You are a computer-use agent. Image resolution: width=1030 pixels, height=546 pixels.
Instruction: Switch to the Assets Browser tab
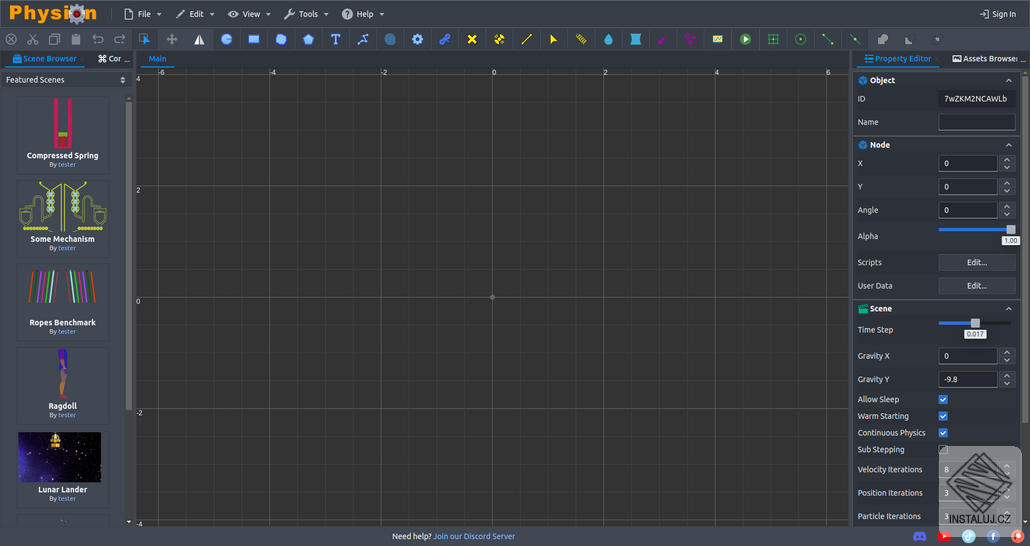tap(990, 59)
